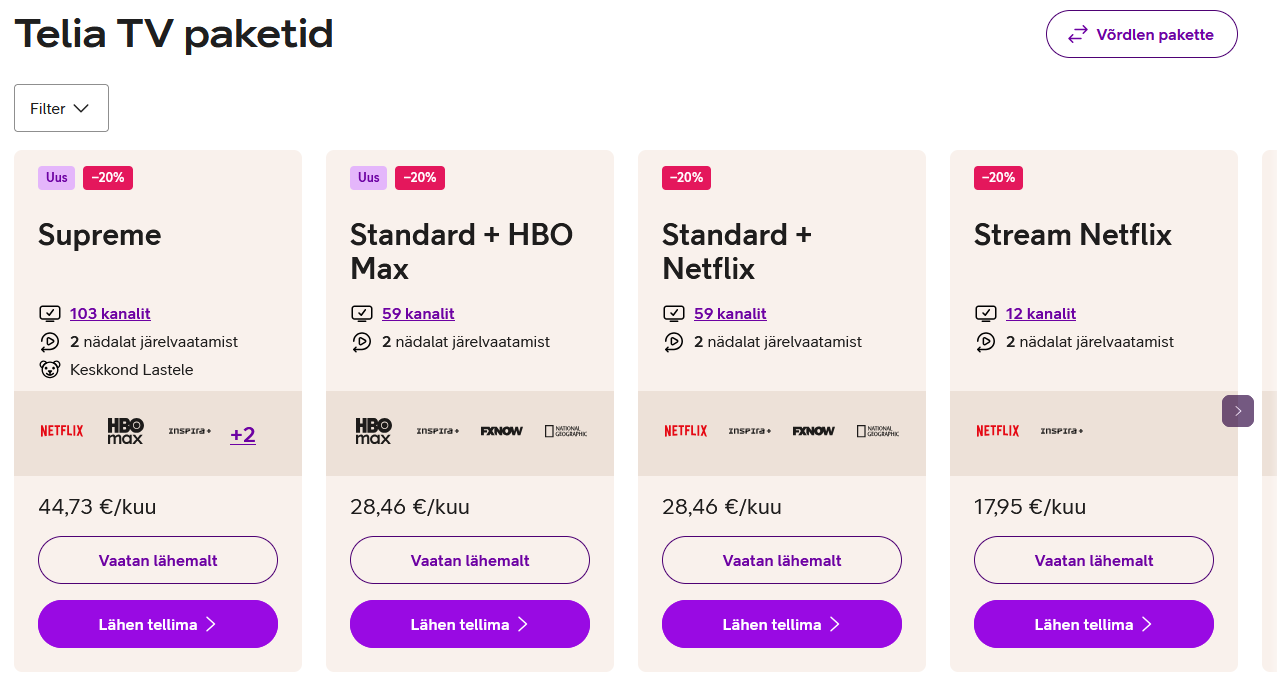The image size is (1277, 686).
Task: Click the Uus badge on Supreme card
Action: tap(57, 178)
